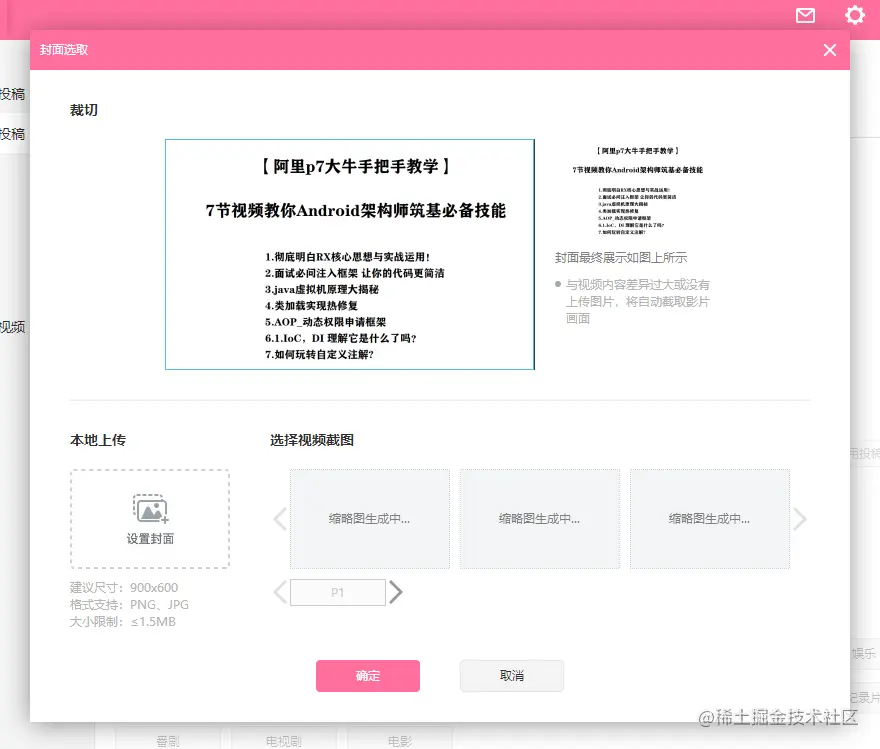Click the 选择视频截图 heading

pyautogui.click(x=312, y=440)
